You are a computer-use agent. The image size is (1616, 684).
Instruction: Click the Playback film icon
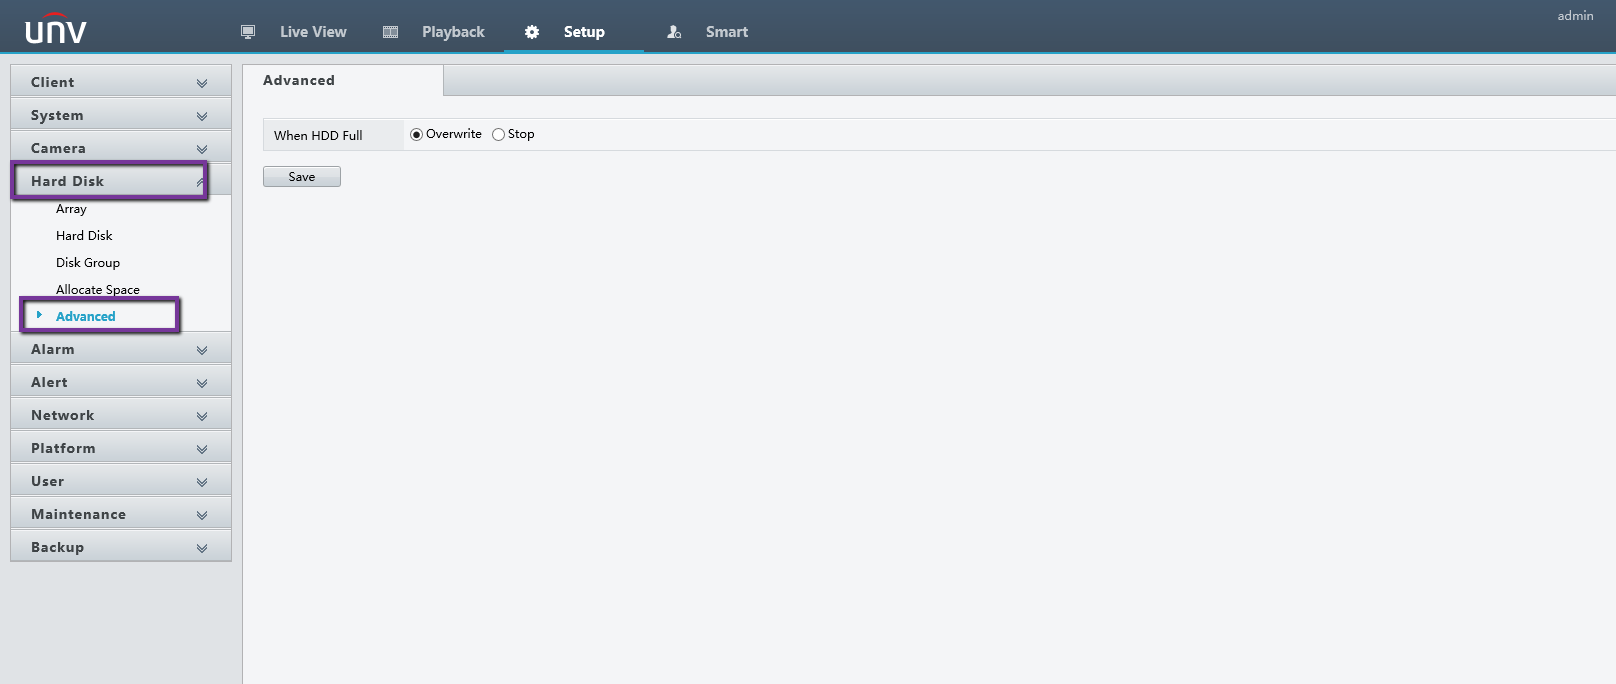click(x=391, y=32)
